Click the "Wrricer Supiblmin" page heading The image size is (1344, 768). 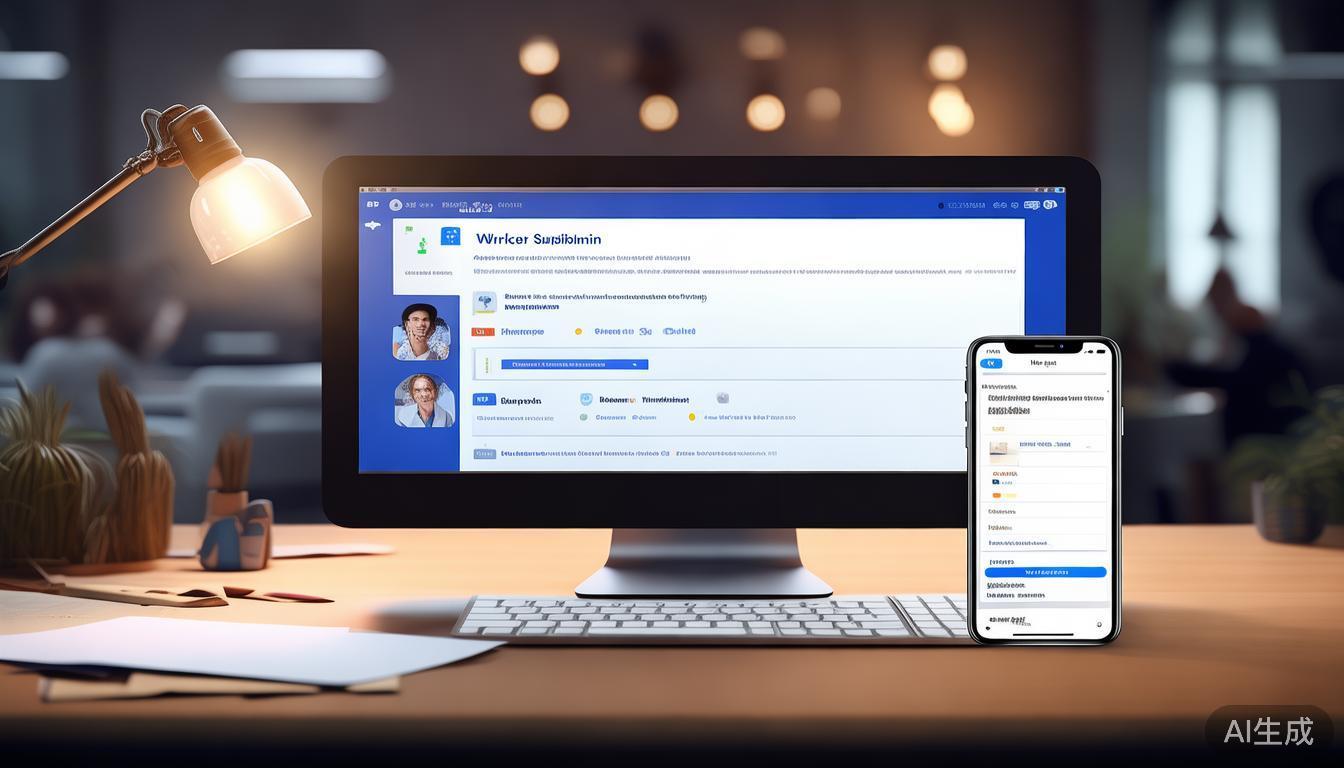[538, 239]
